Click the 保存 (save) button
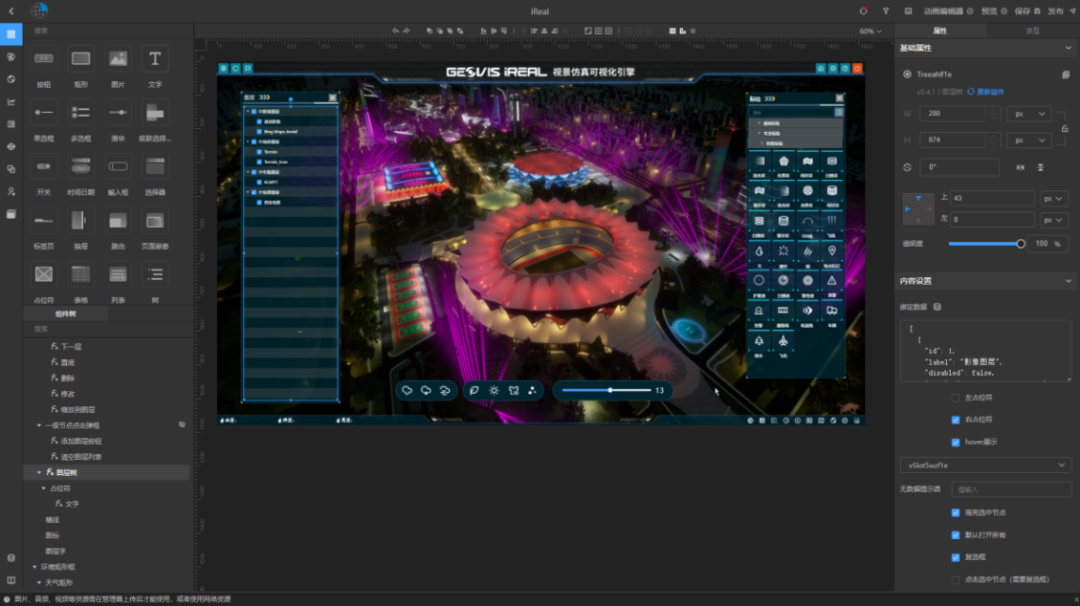 tap(1021, 11)
